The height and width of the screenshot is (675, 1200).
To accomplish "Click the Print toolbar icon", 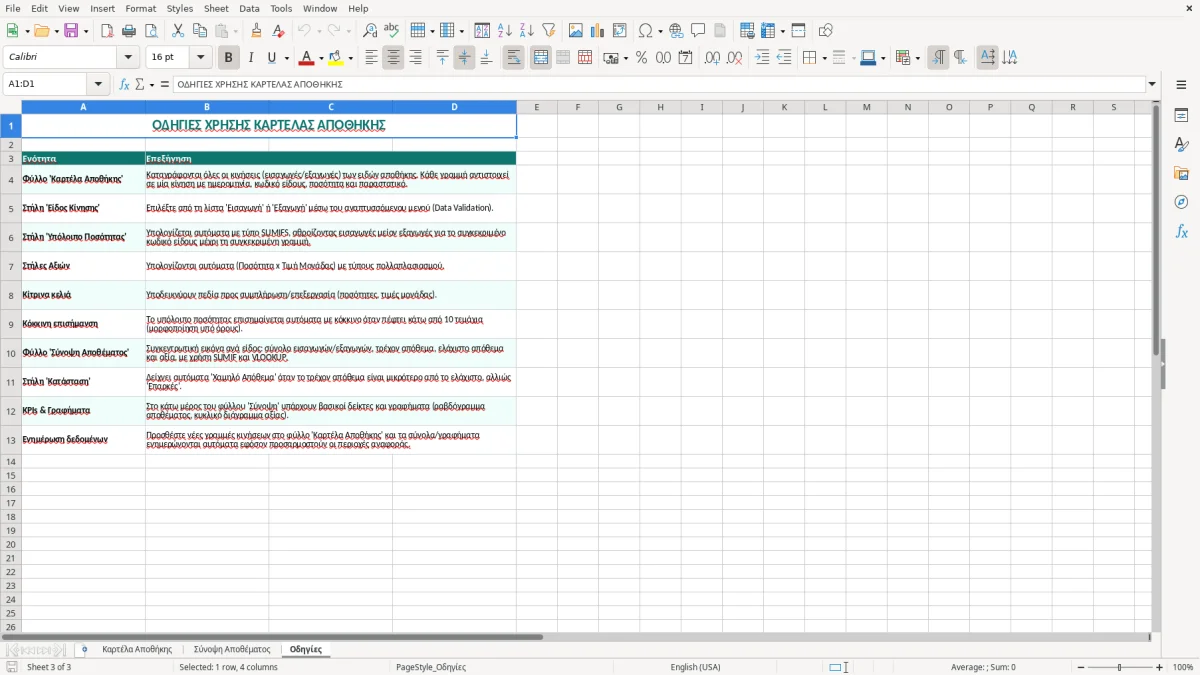I will click(x=129, y=31).
